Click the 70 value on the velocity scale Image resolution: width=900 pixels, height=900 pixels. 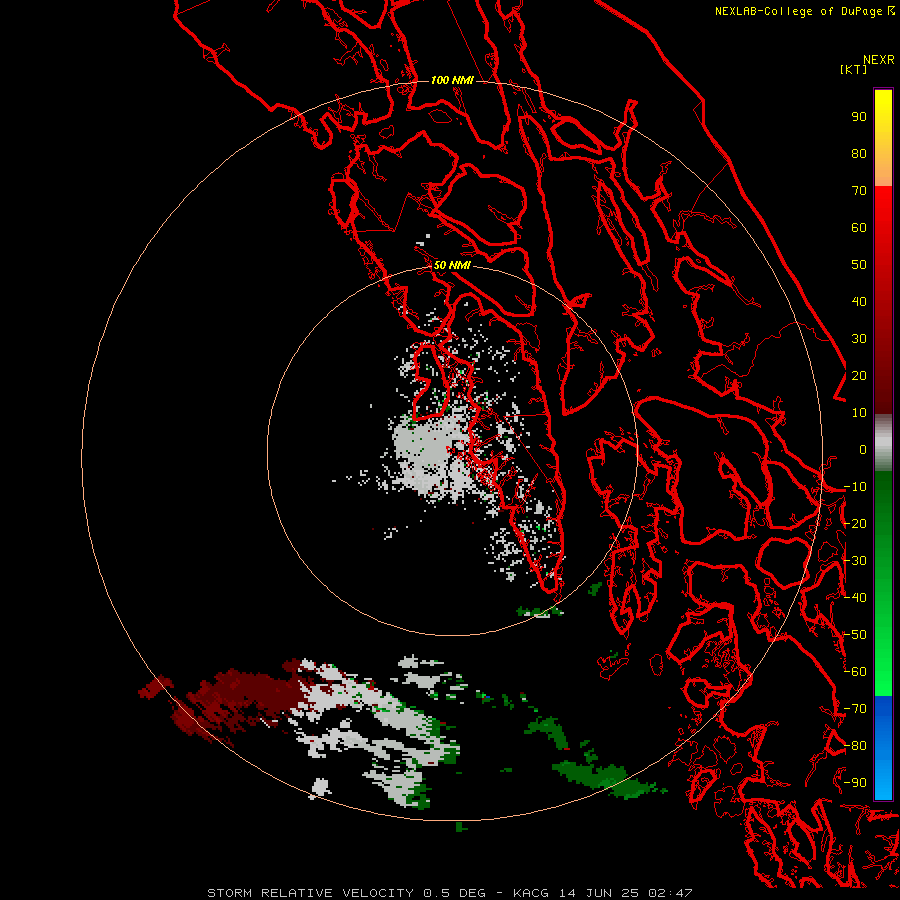click(x=859, y=191)
